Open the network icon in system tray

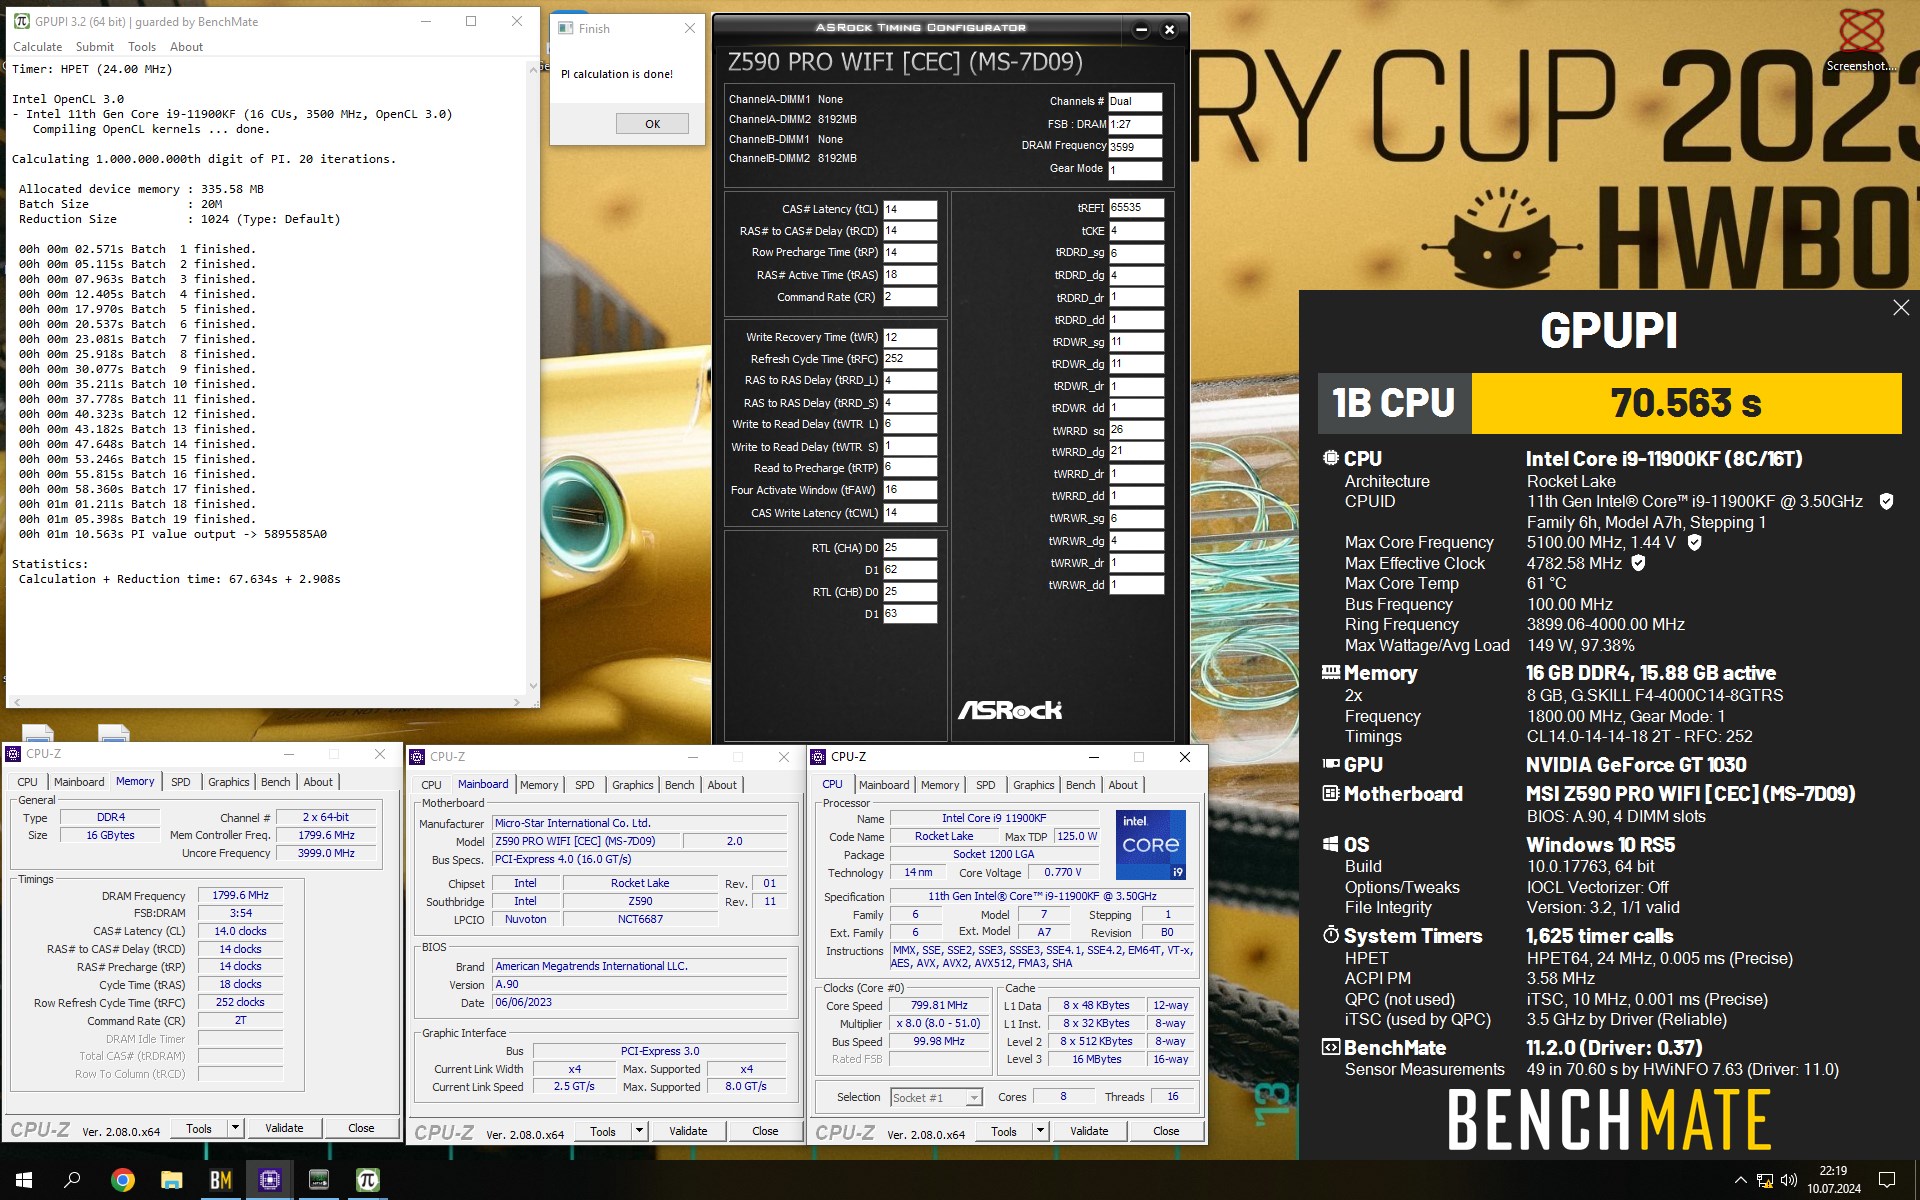tap(1765, 1180)
